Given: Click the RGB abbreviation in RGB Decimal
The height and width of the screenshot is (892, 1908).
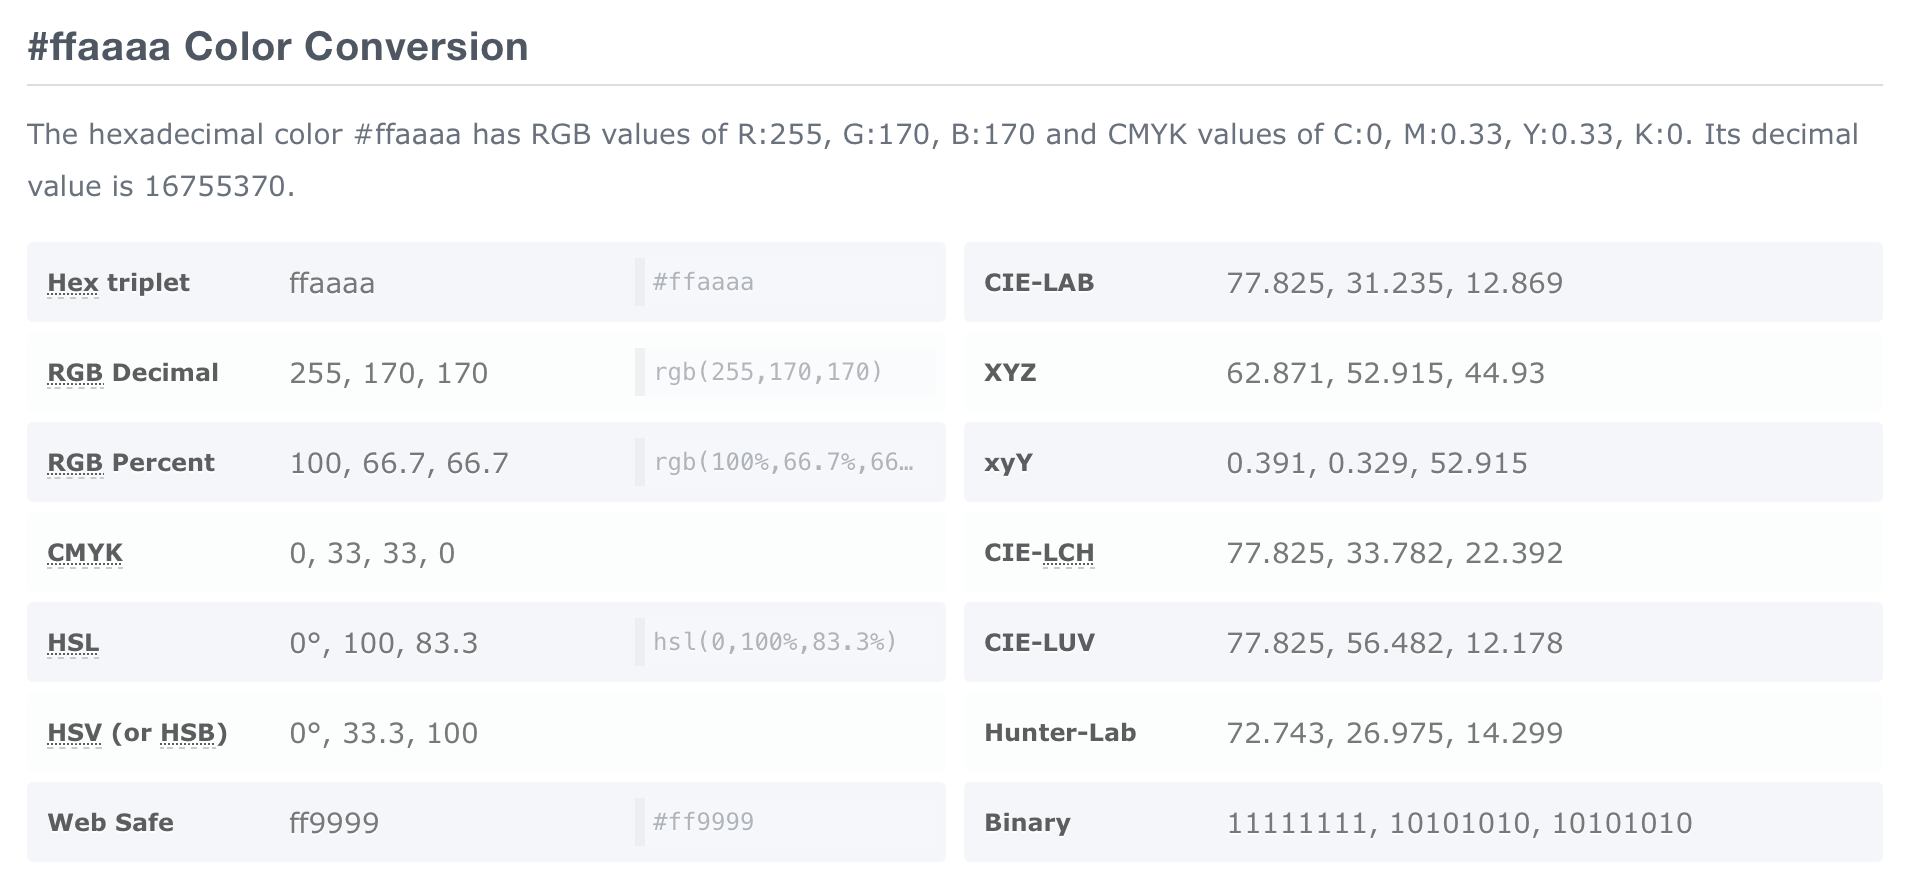Looking at the screenshot, I should coord(75,373).
